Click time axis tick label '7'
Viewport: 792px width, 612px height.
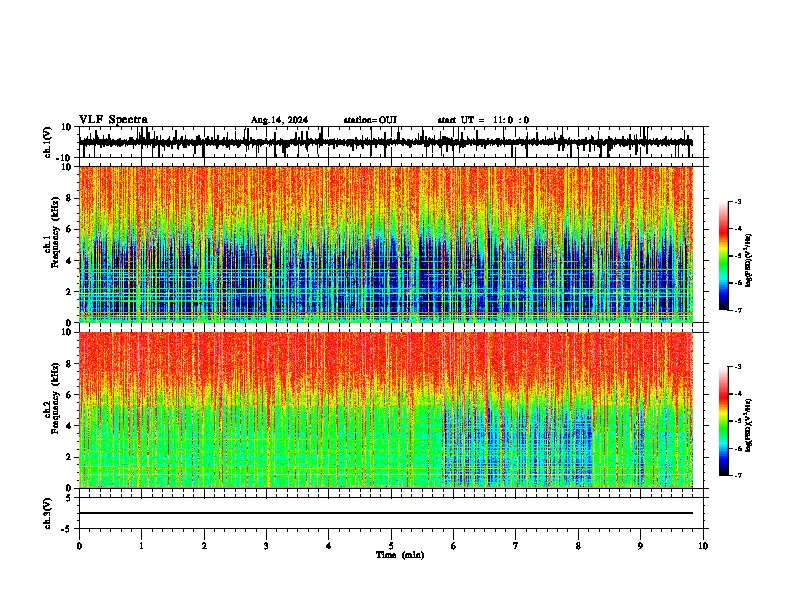click(x=516, y=546)
